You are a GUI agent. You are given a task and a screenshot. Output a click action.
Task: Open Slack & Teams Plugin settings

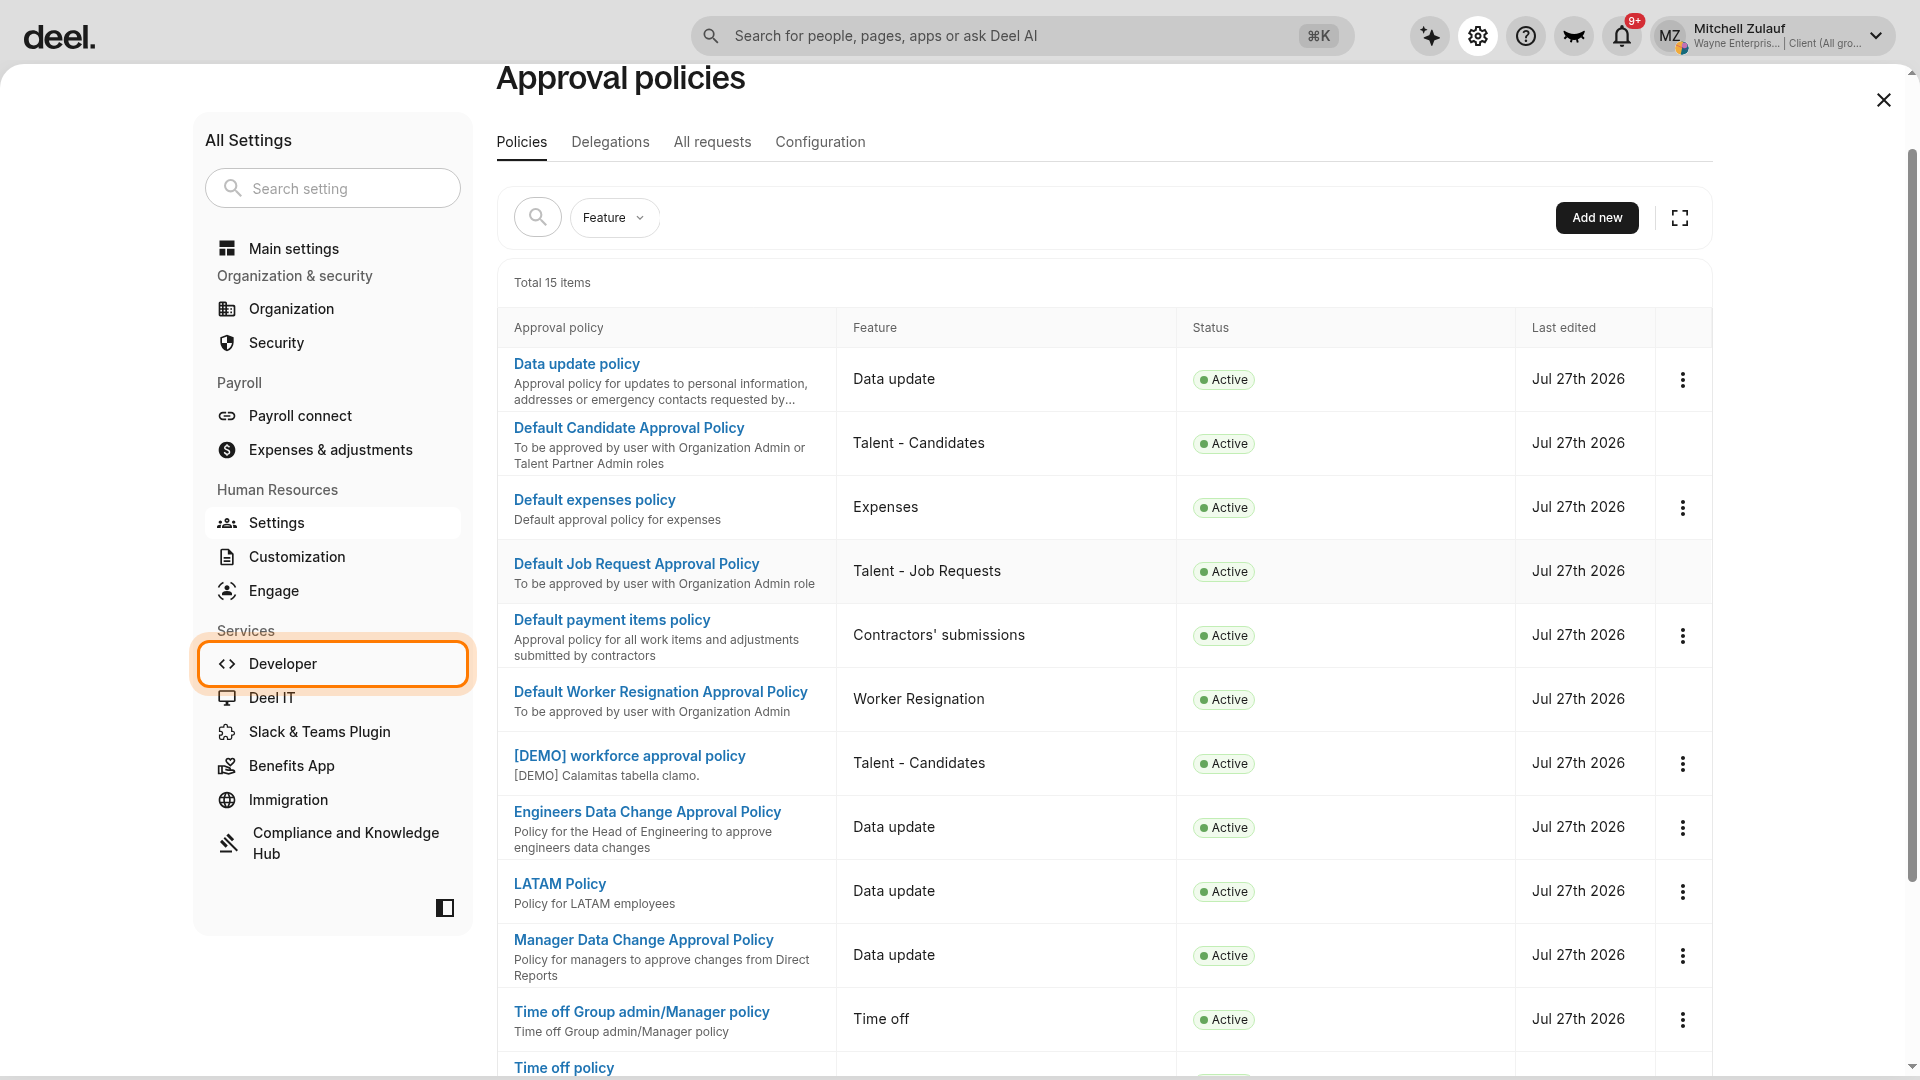333,732
